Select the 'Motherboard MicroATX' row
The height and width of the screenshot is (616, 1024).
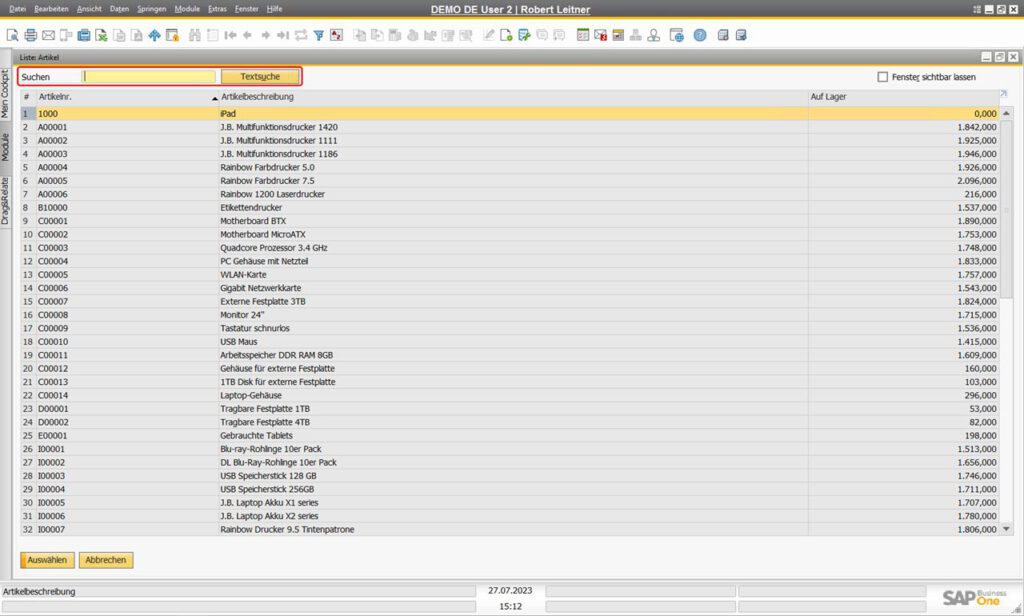(x=509, y=235)
